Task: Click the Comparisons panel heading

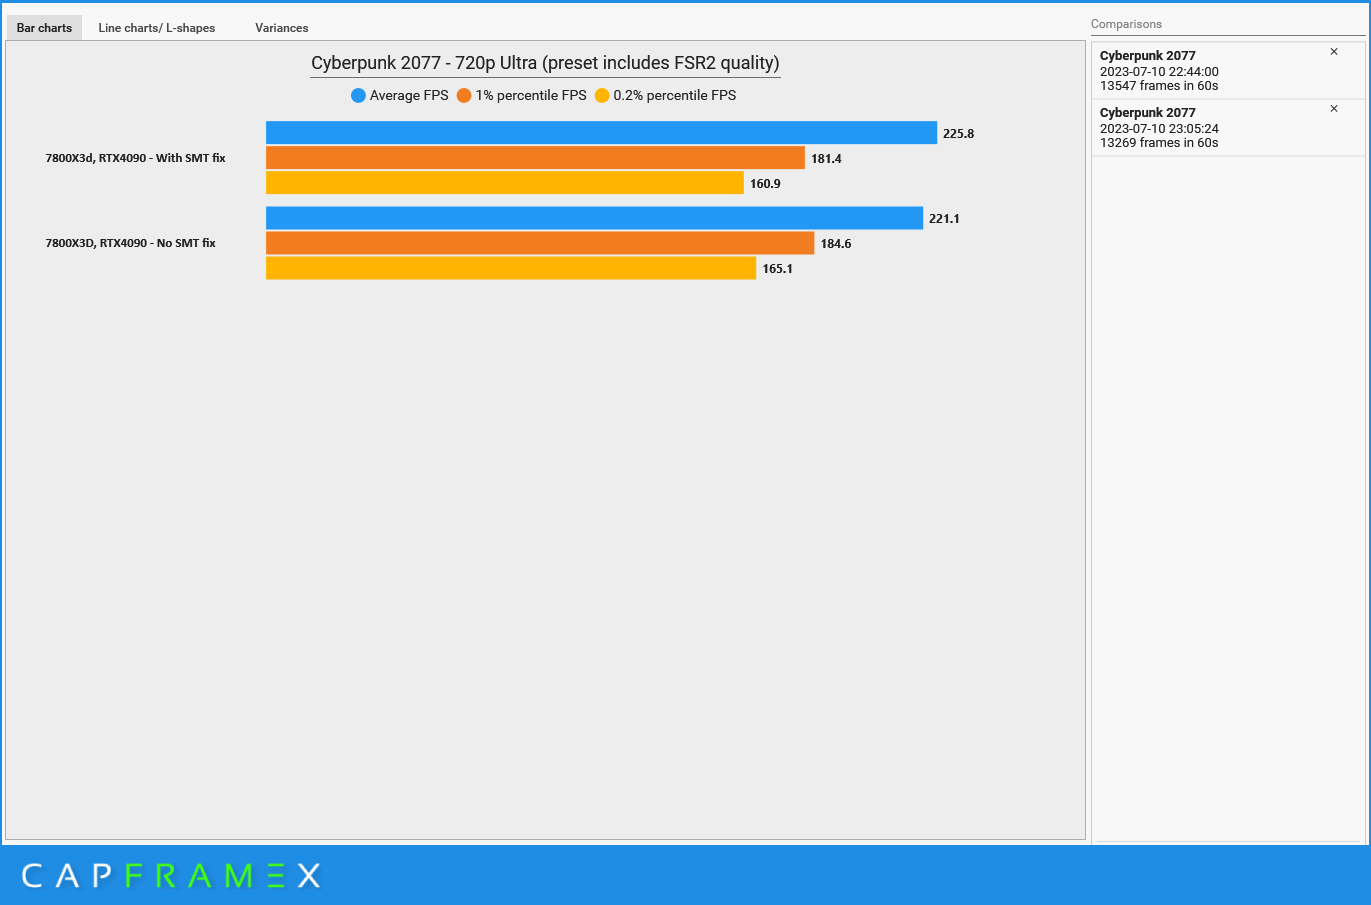Action: 1126,24
